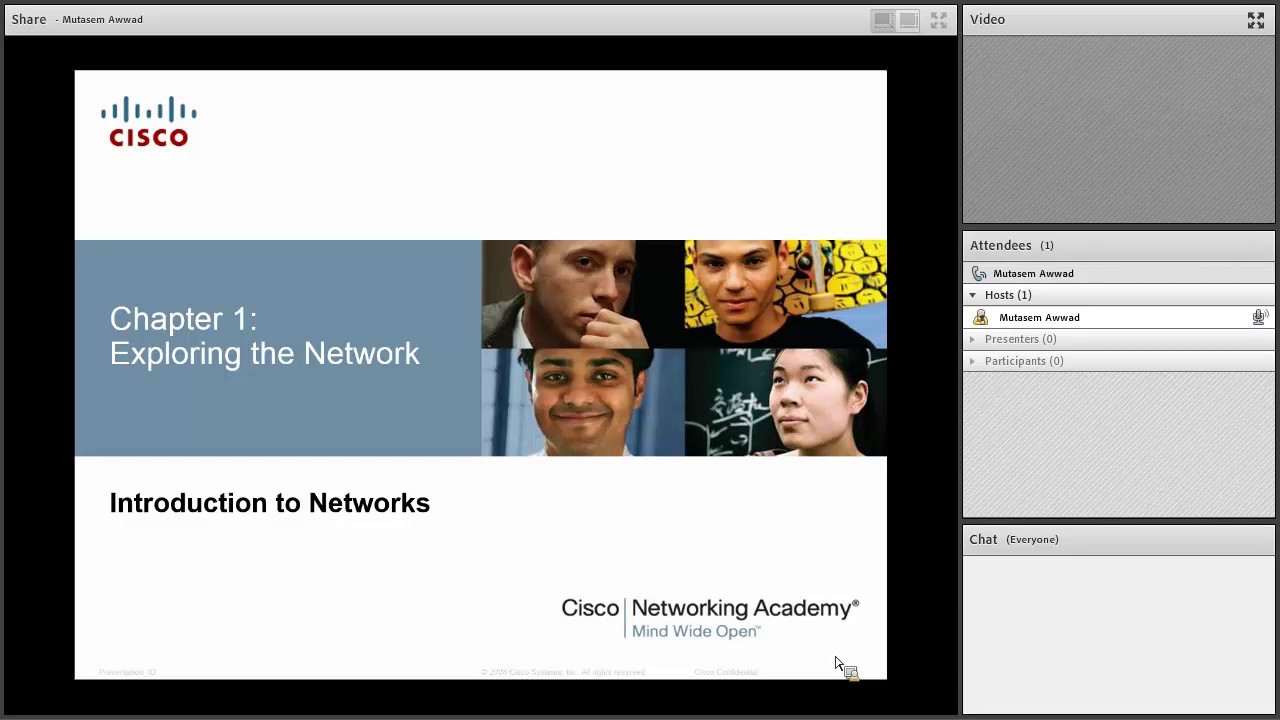Click the Cisco Networking Academy logo

click(x=710, y=618)
